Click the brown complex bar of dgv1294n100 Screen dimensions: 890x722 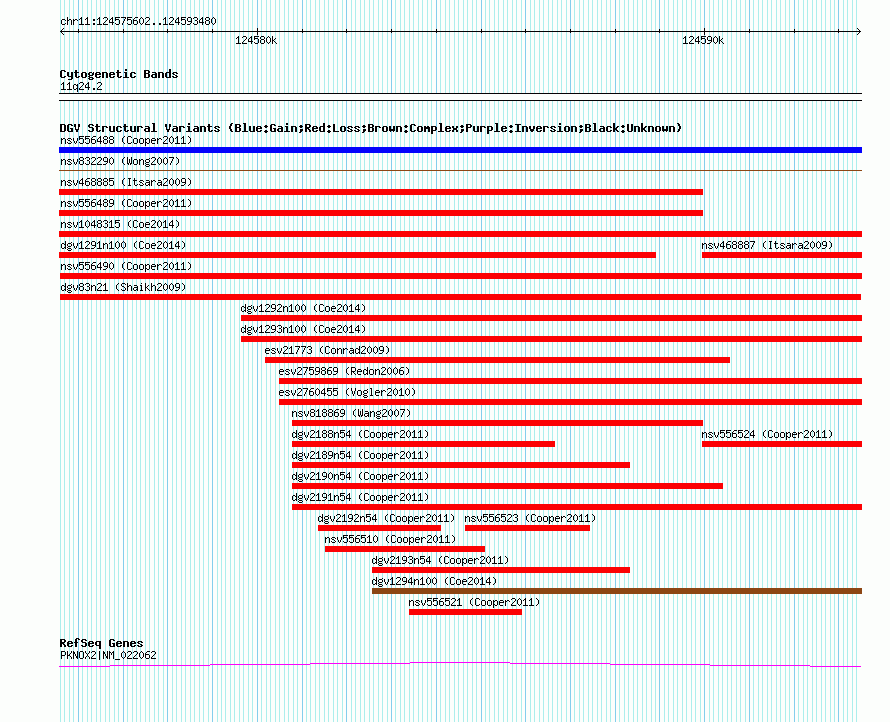(x=617, y=591)
